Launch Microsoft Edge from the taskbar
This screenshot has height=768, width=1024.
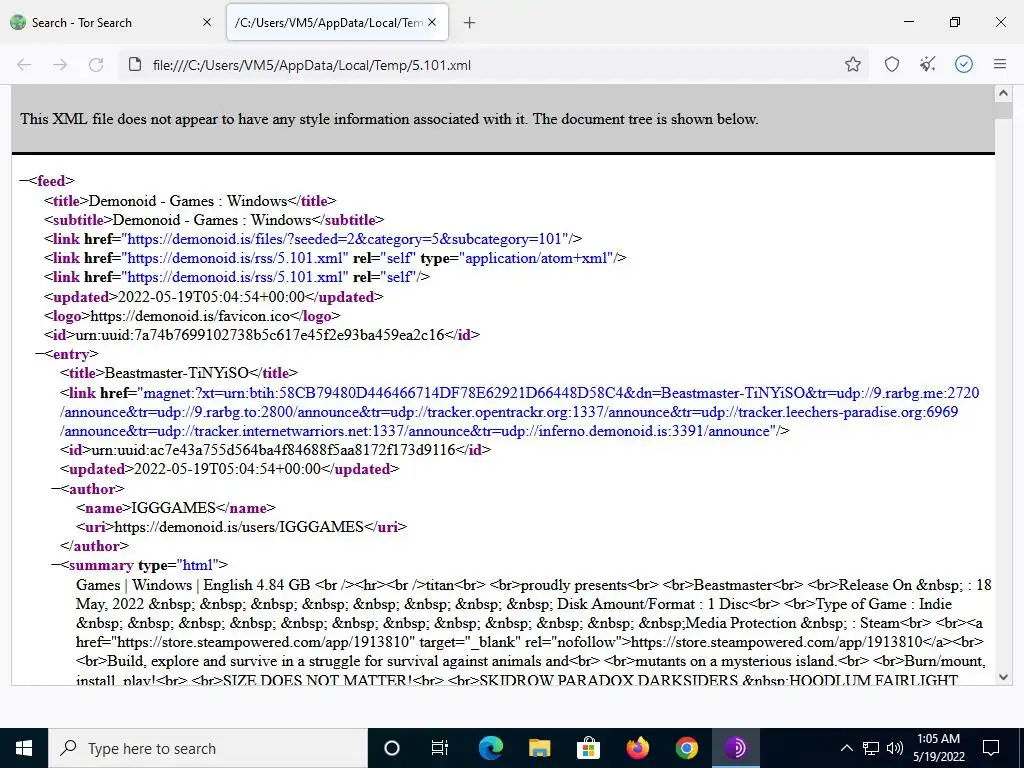tap(491, 748)
